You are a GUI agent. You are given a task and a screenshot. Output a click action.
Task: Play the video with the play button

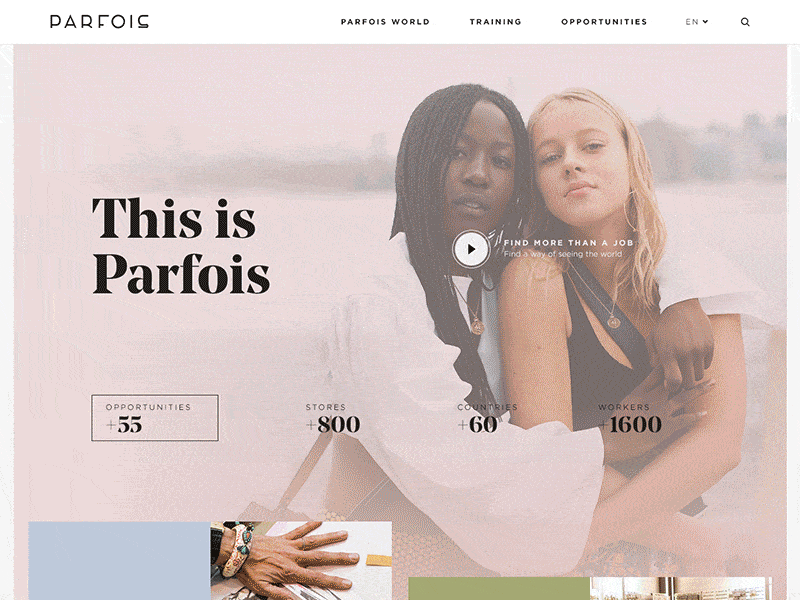click(x=471, y=249)
